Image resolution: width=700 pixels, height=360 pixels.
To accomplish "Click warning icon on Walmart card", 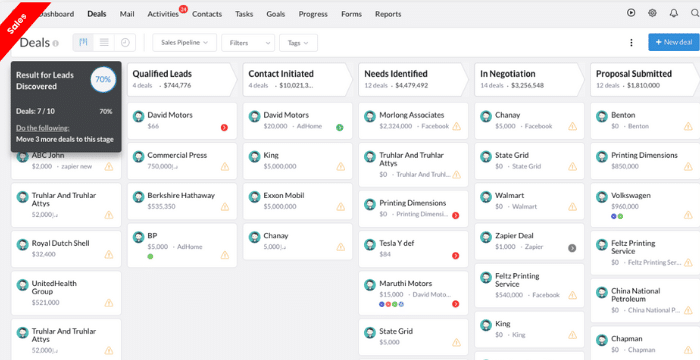I will (572, 207).
